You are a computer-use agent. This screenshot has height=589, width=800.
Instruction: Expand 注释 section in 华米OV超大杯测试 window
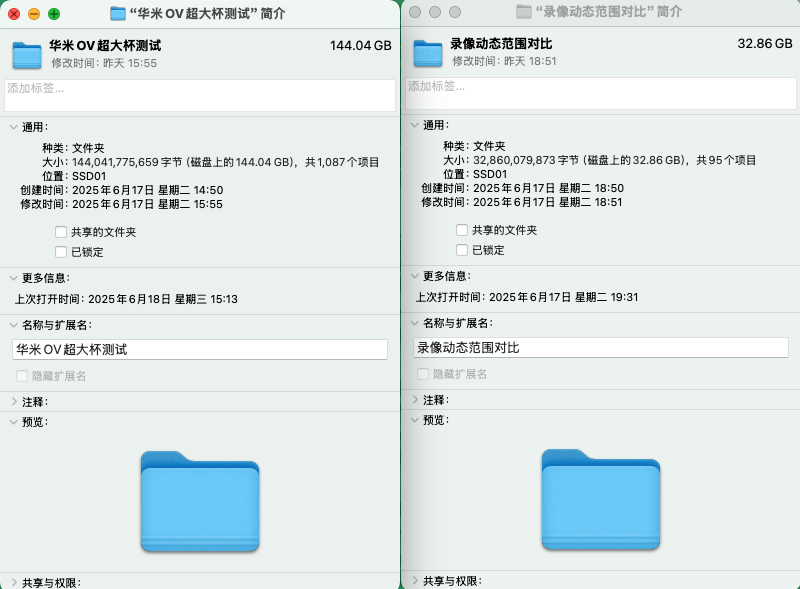[x=14, y=402]
